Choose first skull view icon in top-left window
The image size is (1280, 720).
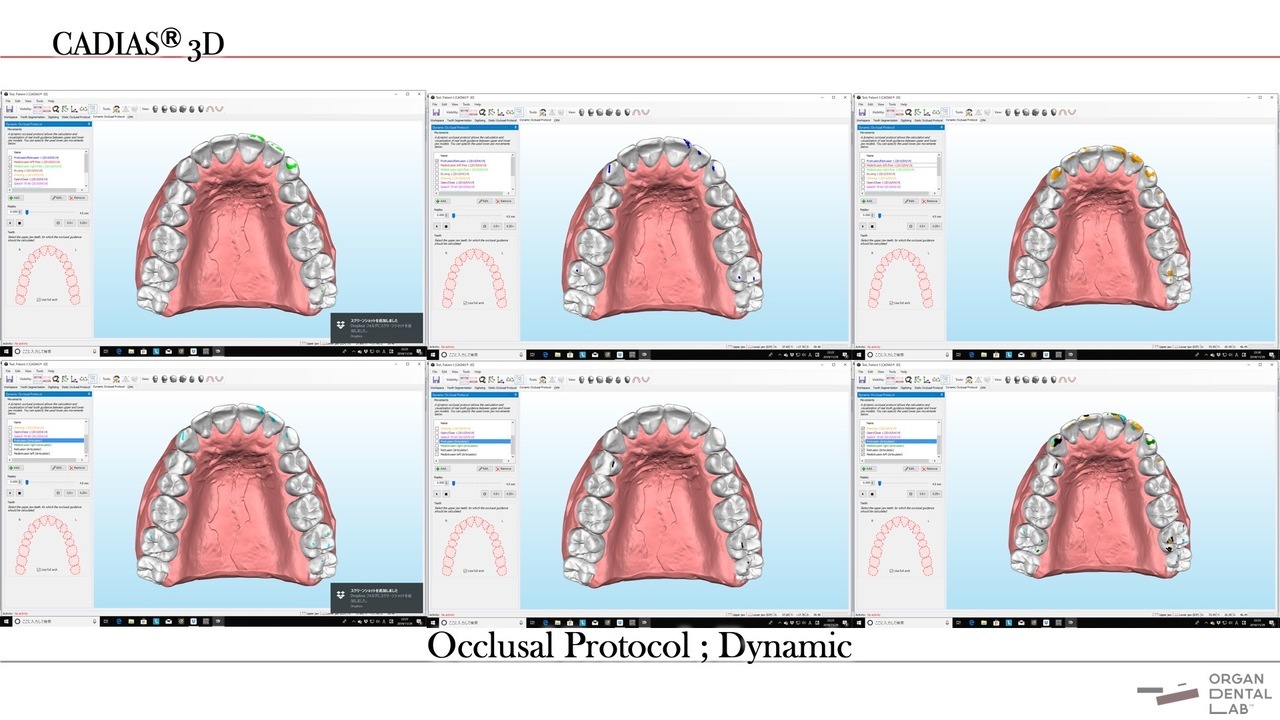tap(155, 109)
